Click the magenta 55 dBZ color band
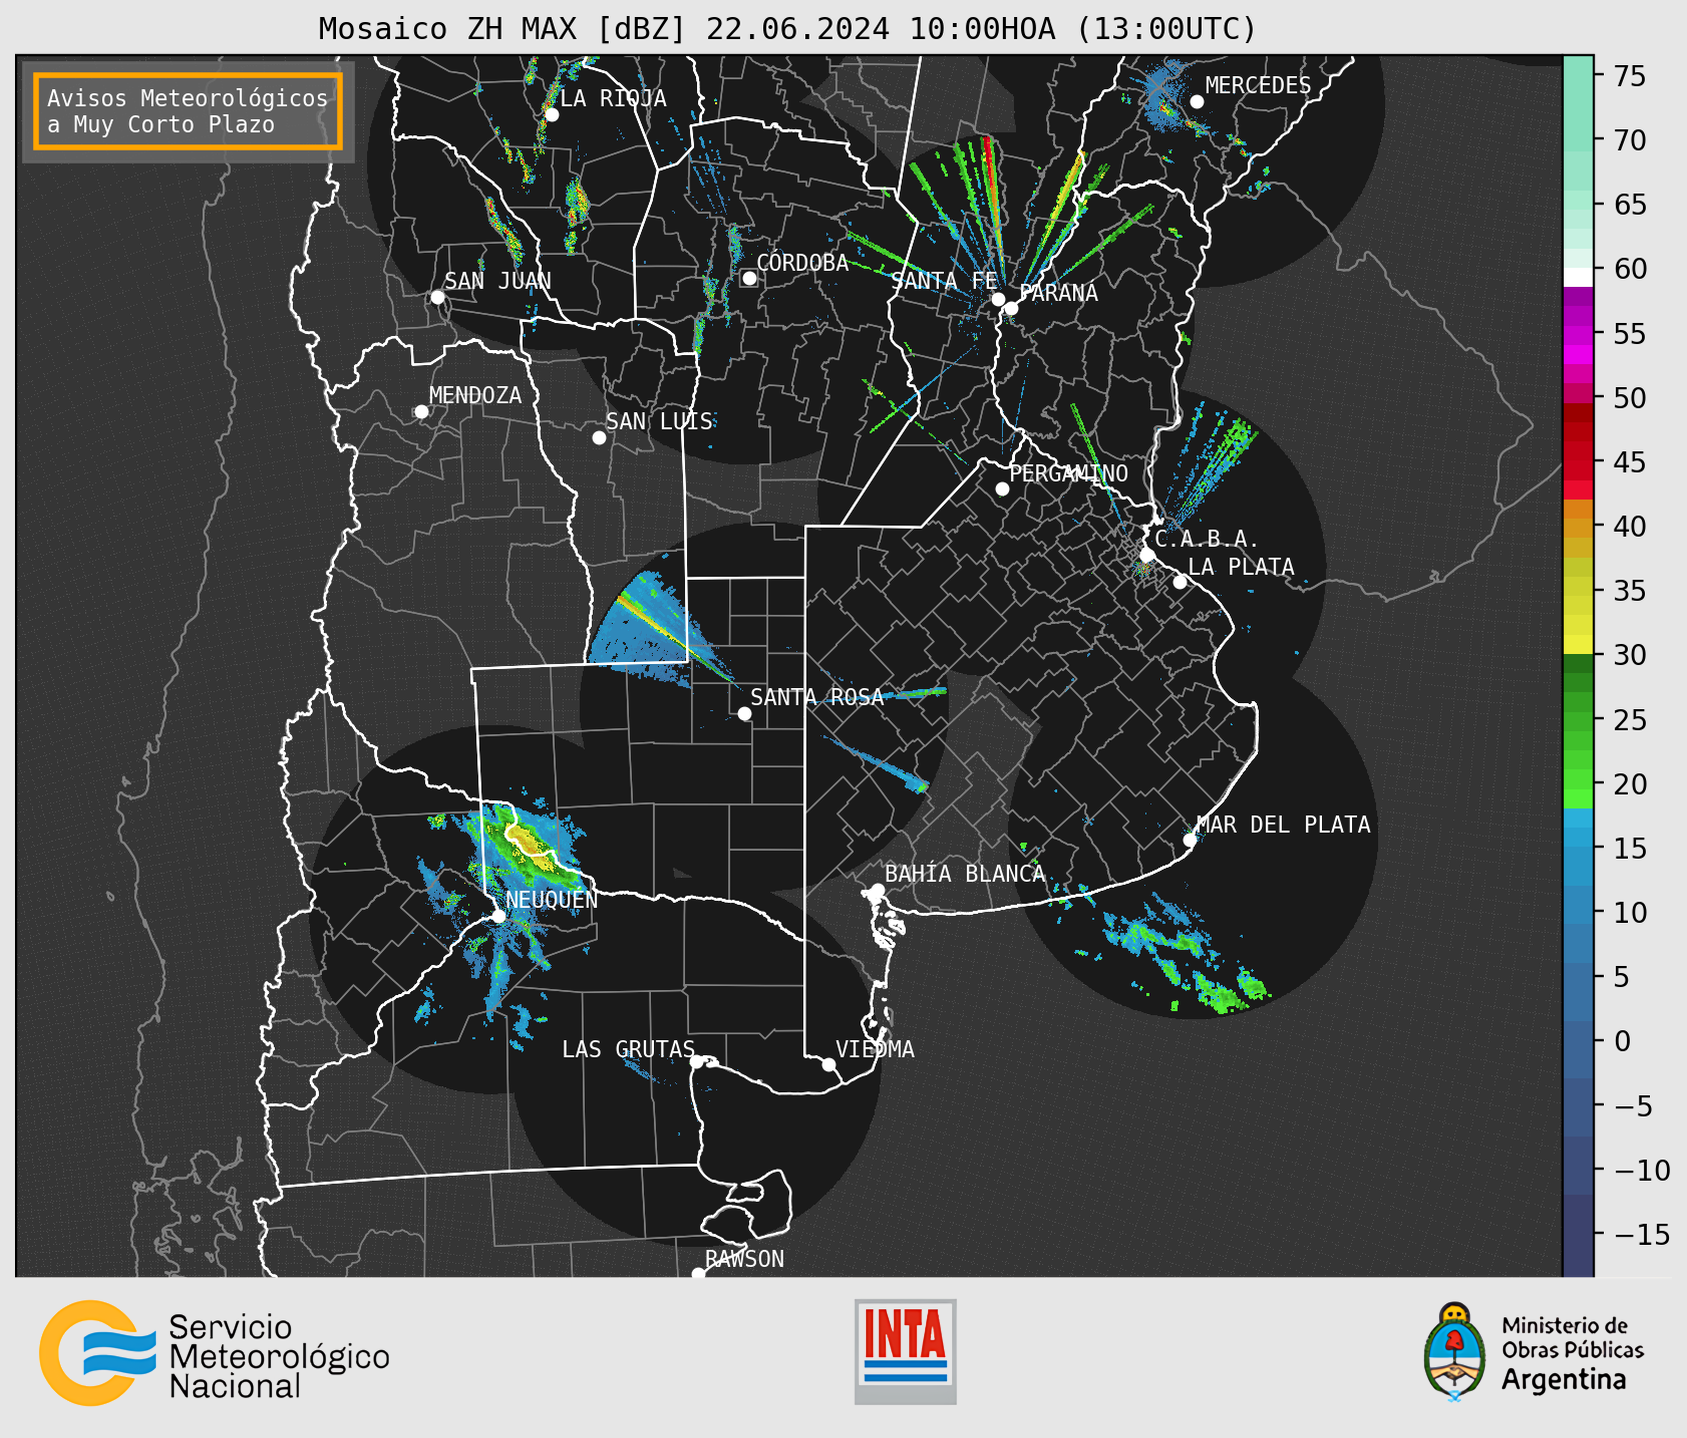Image resolution: width=1687 pixels, height=1438 pixels. pos(1578,334)
